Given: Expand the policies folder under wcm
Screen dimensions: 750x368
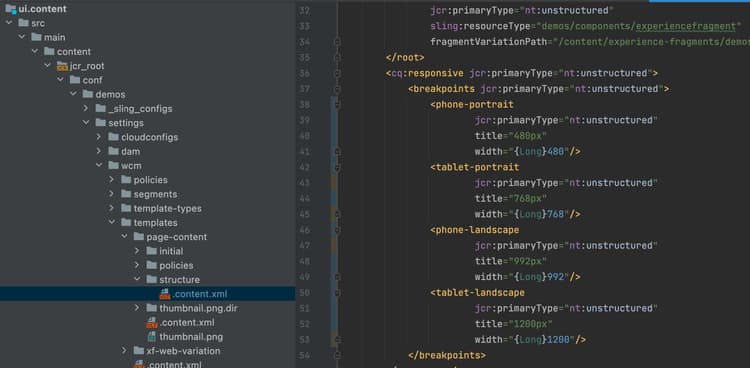Looking at the screenshot, I should coord(111,180).
